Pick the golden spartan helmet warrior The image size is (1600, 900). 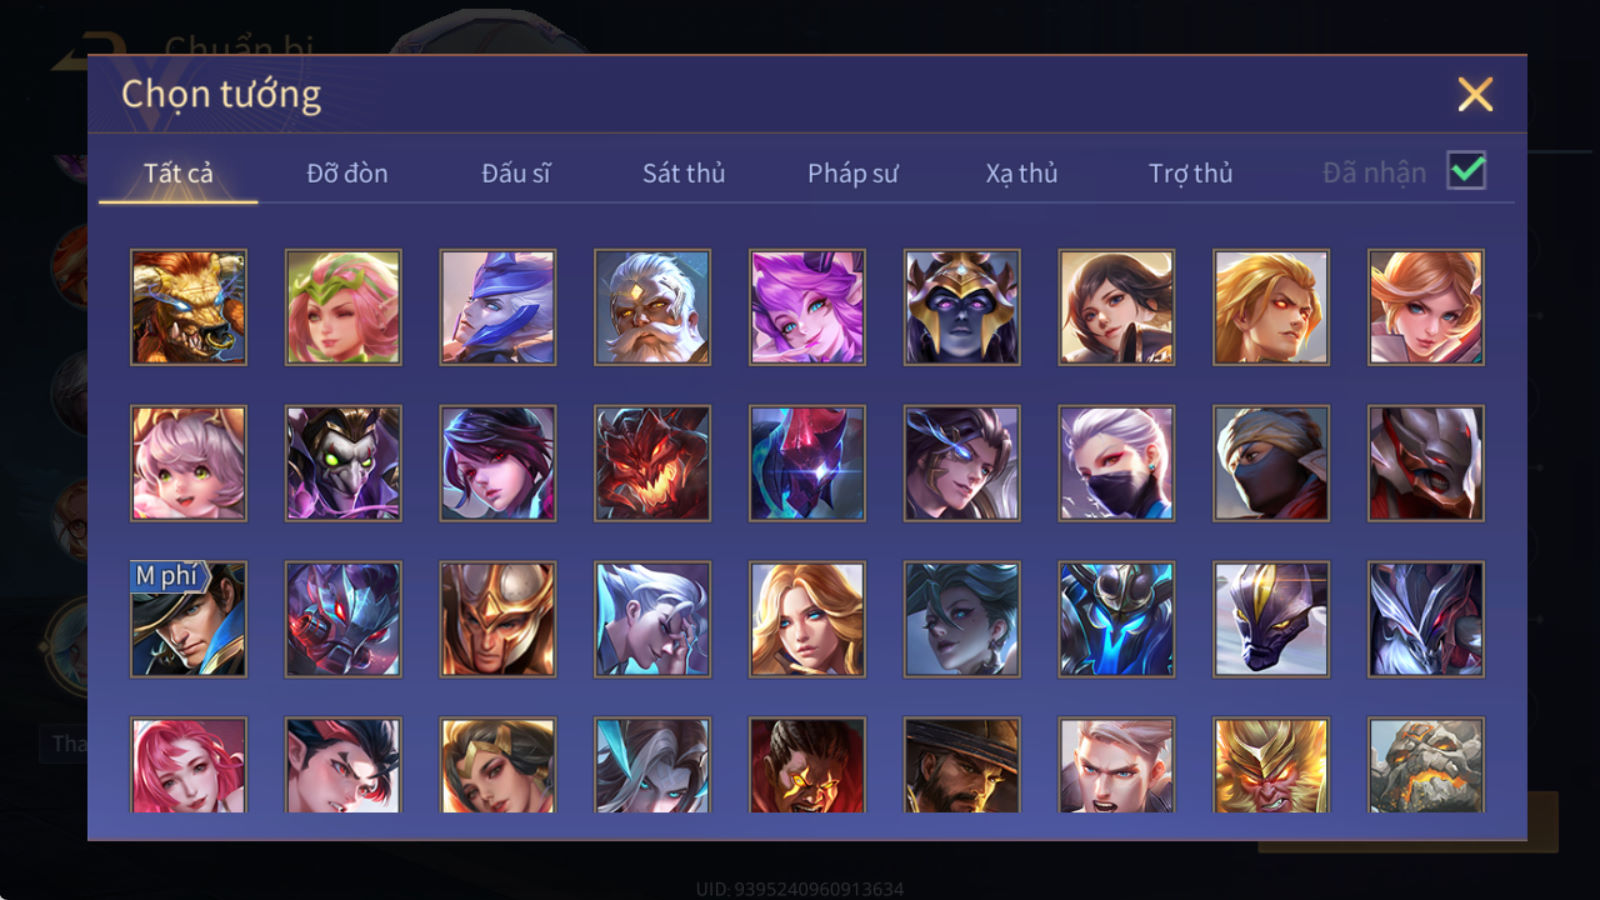click(498, 619)
